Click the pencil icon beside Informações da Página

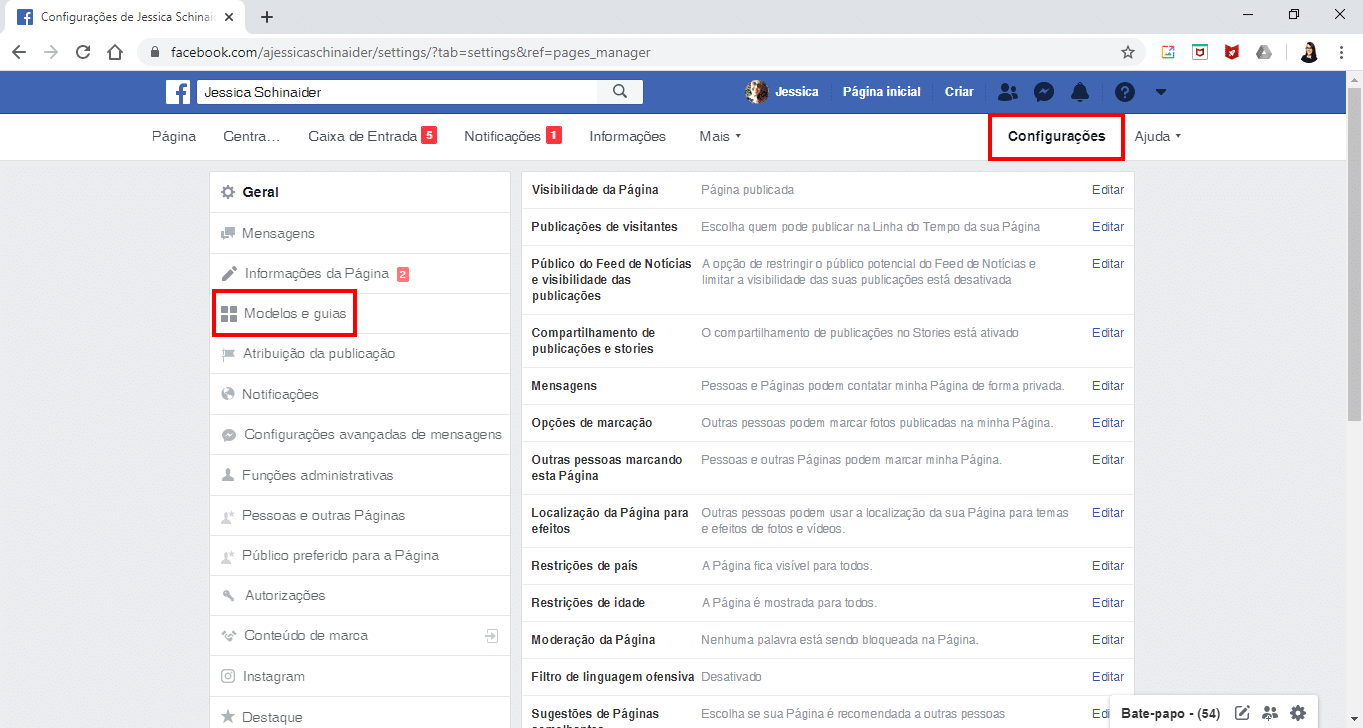[229, 273]
